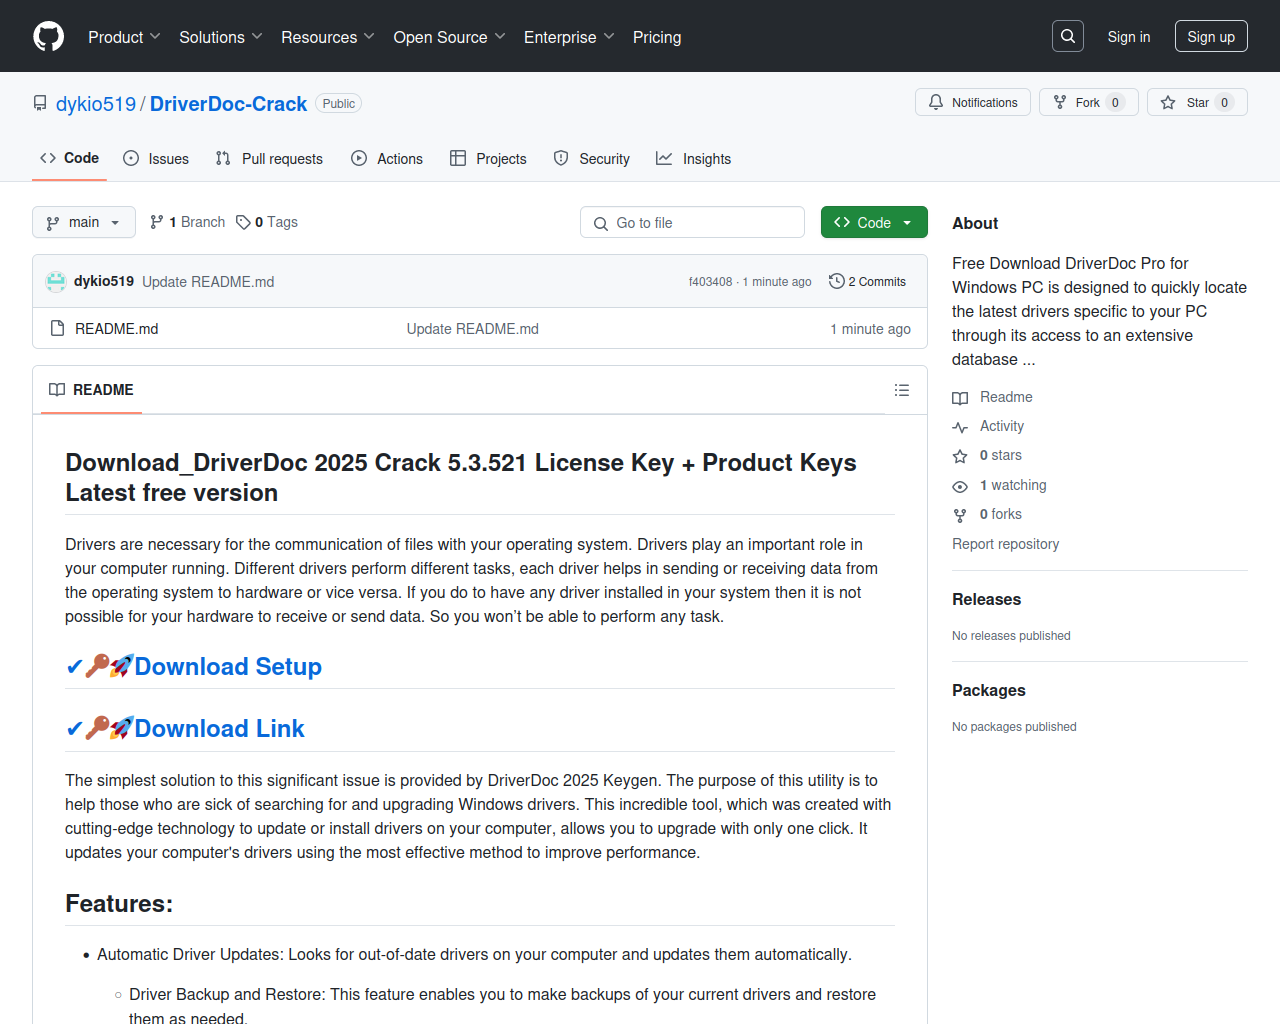Click the Go to file search field
1280x1024 pixels.
point(692,222)
